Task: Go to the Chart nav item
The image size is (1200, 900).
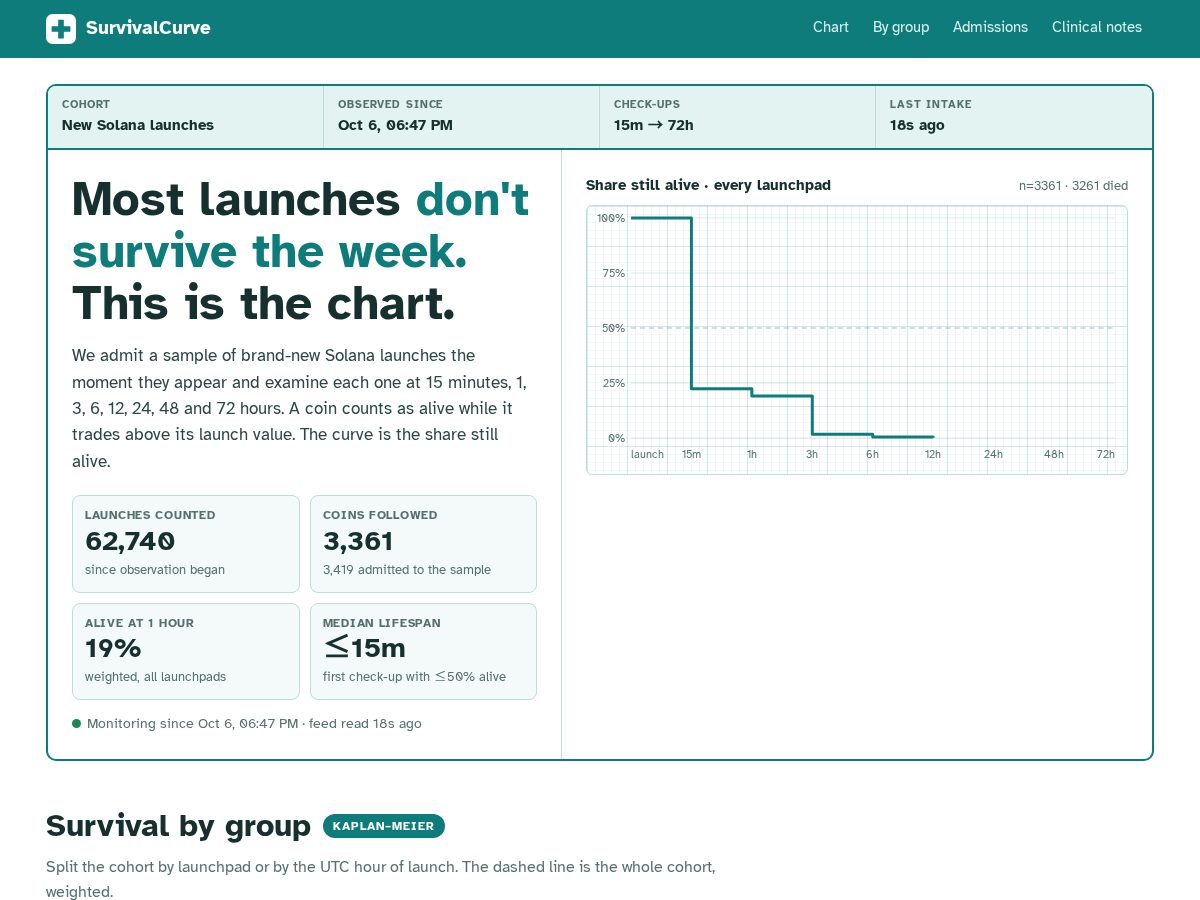Action: tap(831, 27)
